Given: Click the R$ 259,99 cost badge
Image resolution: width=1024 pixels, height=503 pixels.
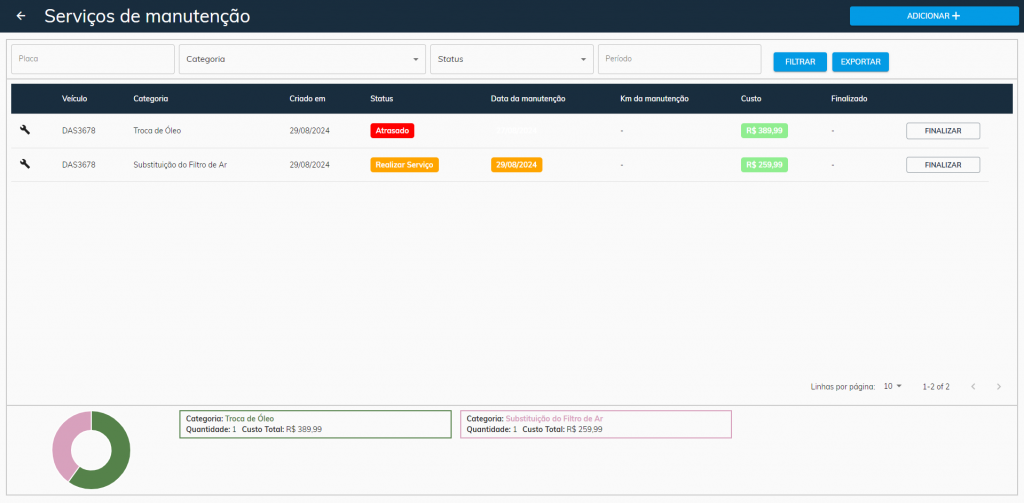Looking at the screenshot, I should (764, 165).
